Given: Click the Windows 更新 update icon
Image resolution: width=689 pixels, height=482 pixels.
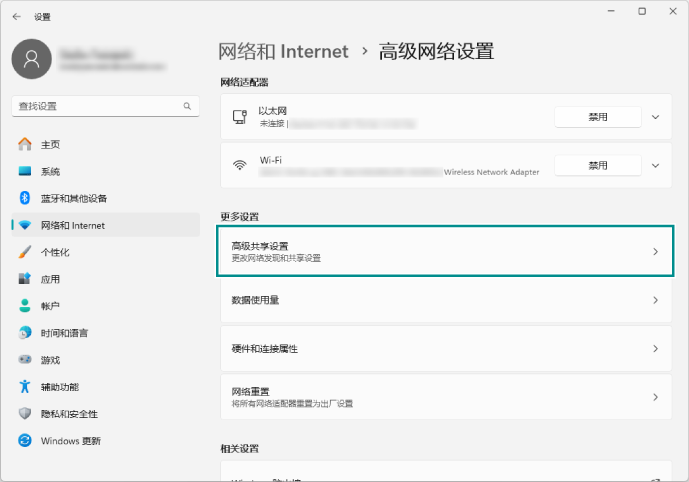Looking at the screenshot, I should click(x=25, y=441).
